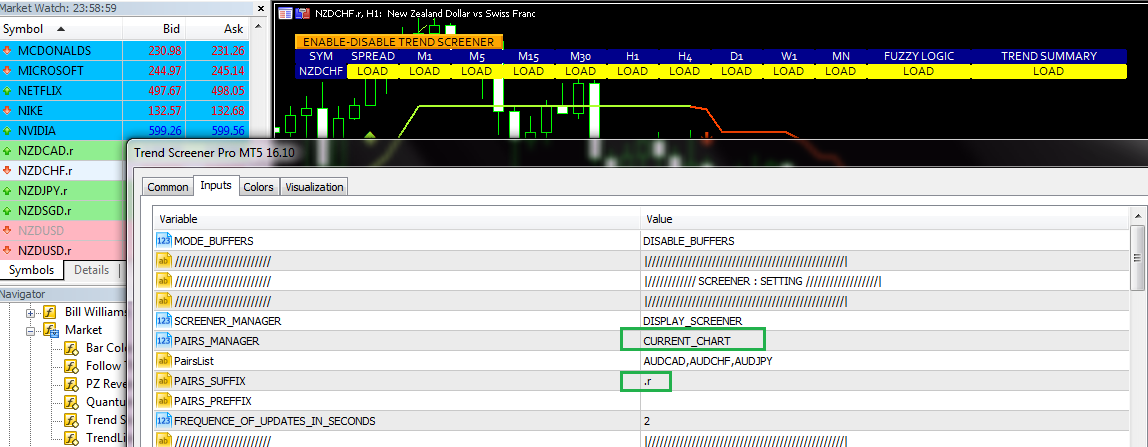Edit the PAIRS_MANAGER value CURRENT_CHART

[884, 340]
